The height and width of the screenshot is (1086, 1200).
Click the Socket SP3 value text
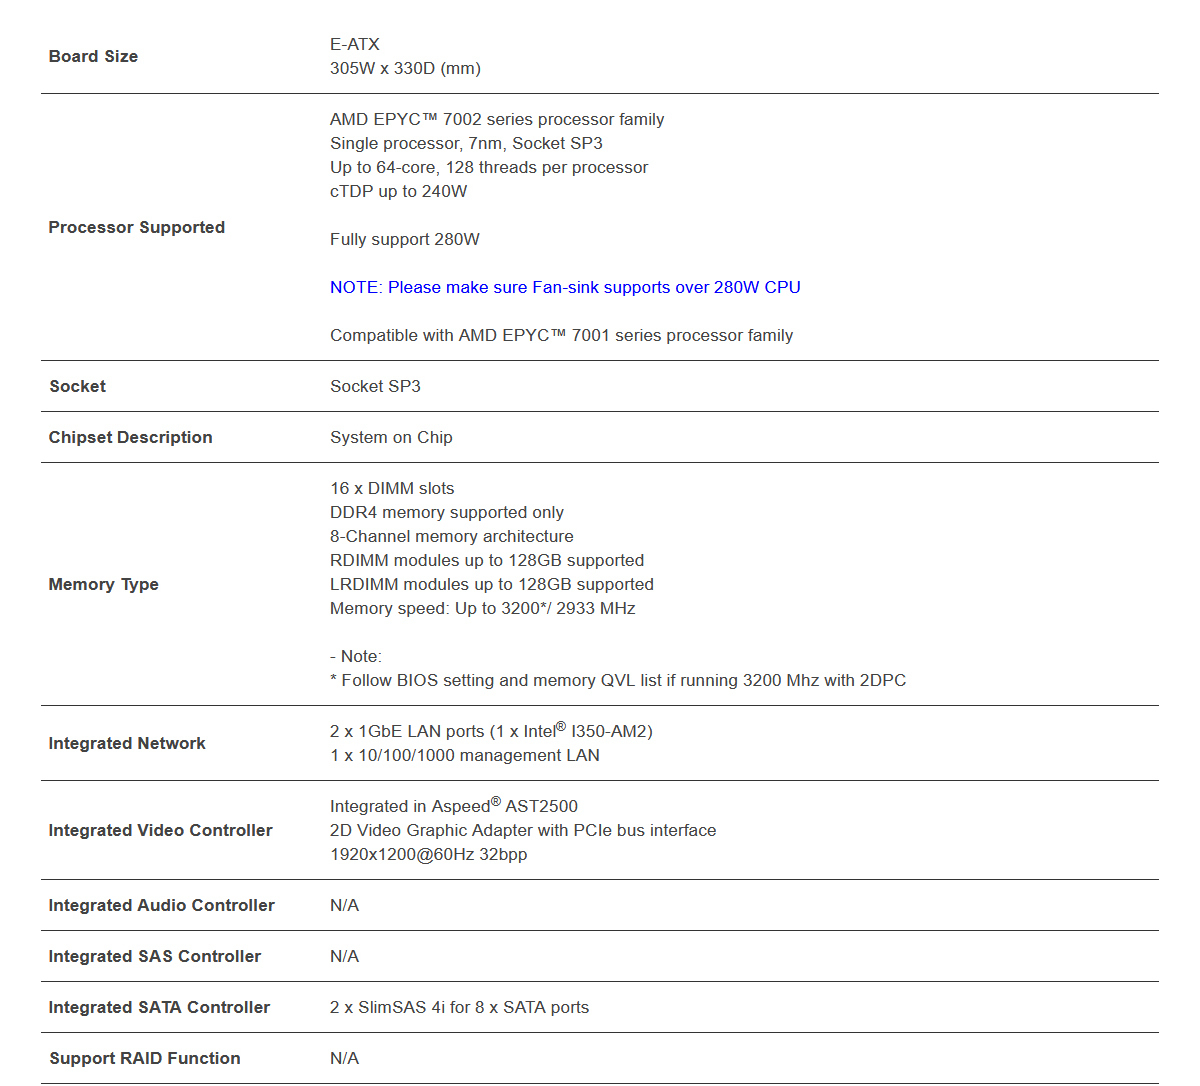click(375, 387)
